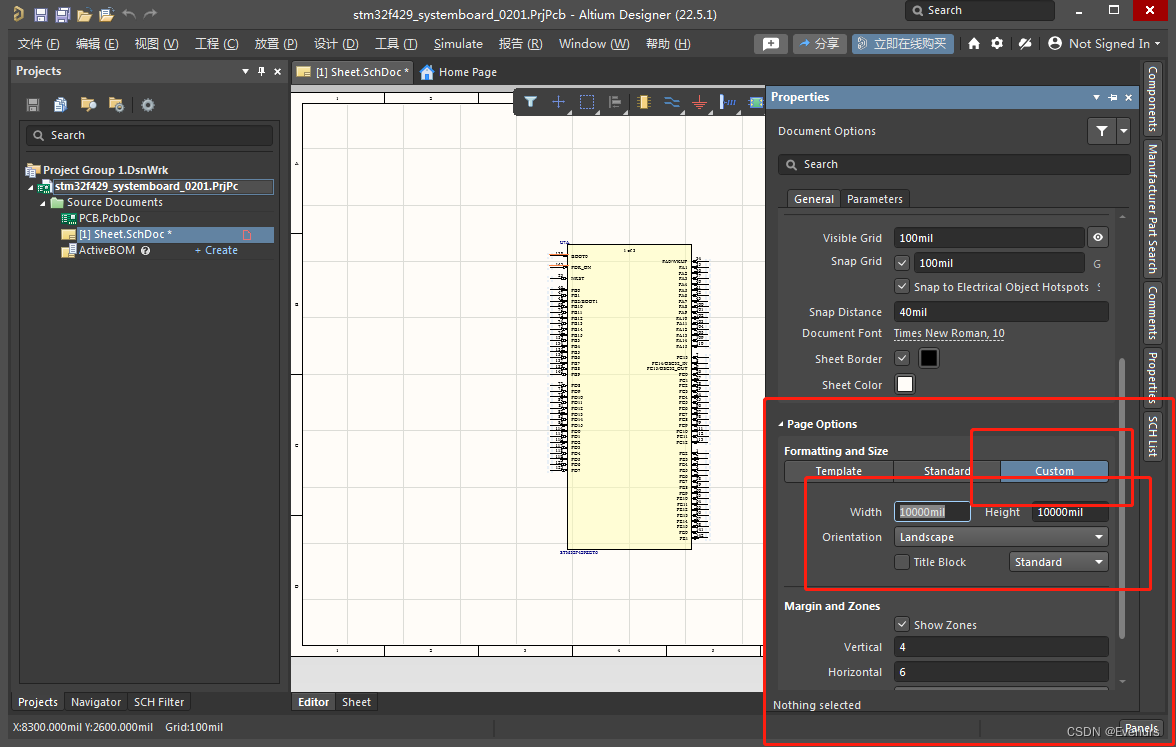The height and width of the screenshot is (747, 1176).
Task: Select the Align objects tool
Action: click(615, 102)
